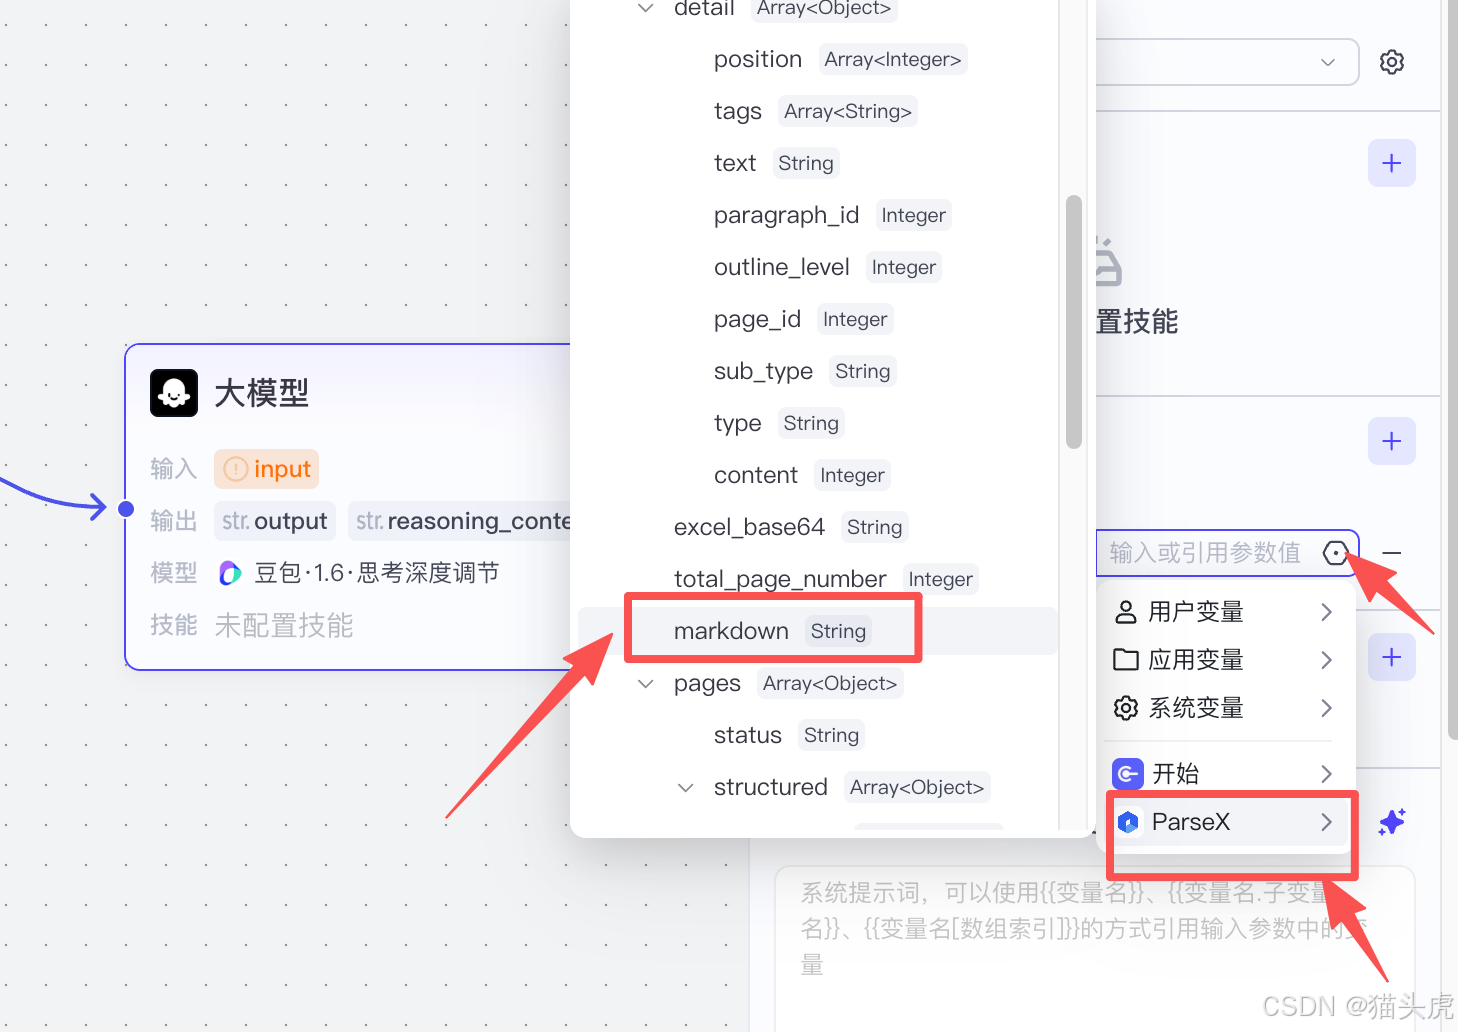Open the settings gear at top right

coord(1392,62)
